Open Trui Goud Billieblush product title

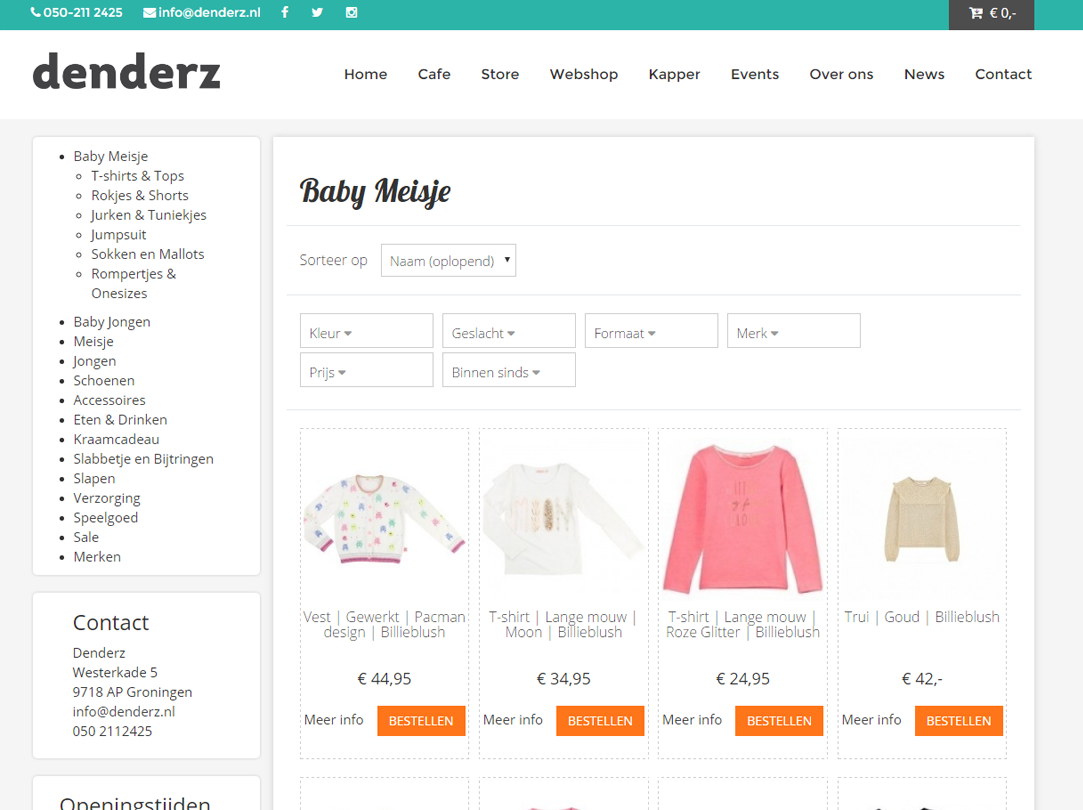[922, 617]
